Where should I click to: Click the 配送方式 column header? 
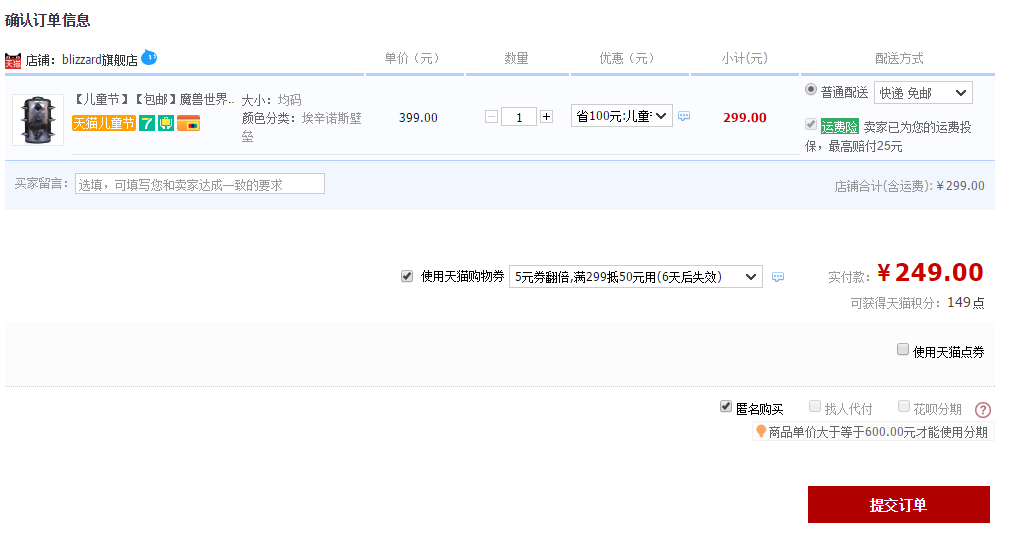(899, 58)
